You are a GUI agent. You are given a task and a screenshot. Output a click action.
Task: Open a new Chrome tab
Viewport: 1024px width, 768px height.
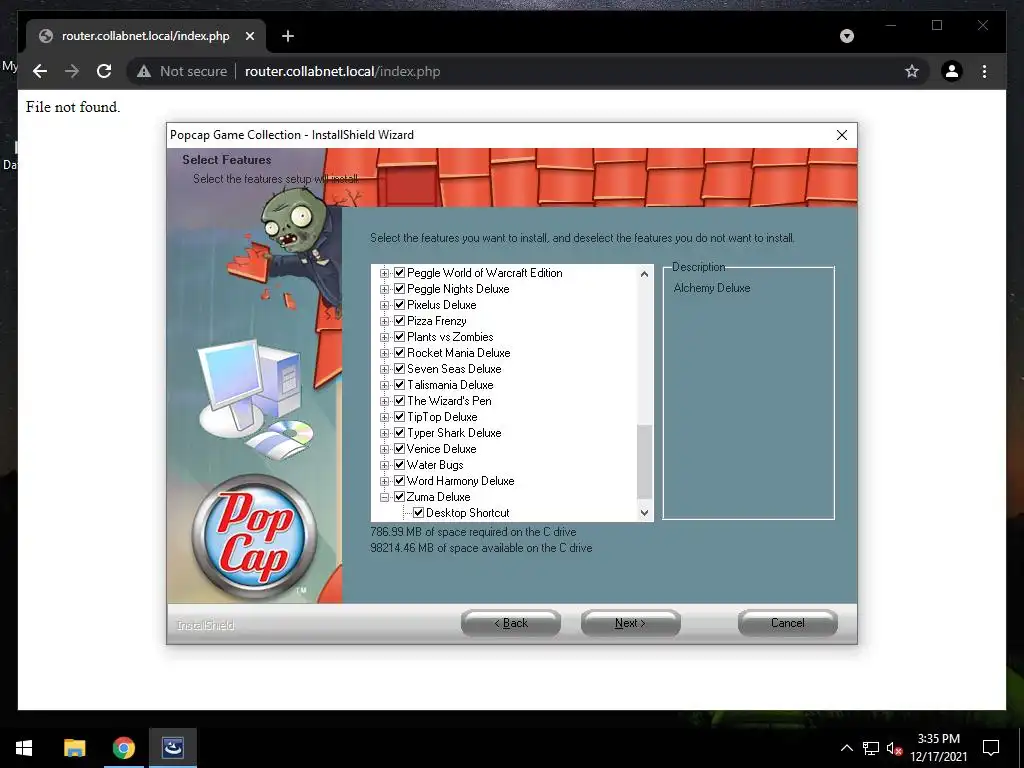(x=288, y=36)
